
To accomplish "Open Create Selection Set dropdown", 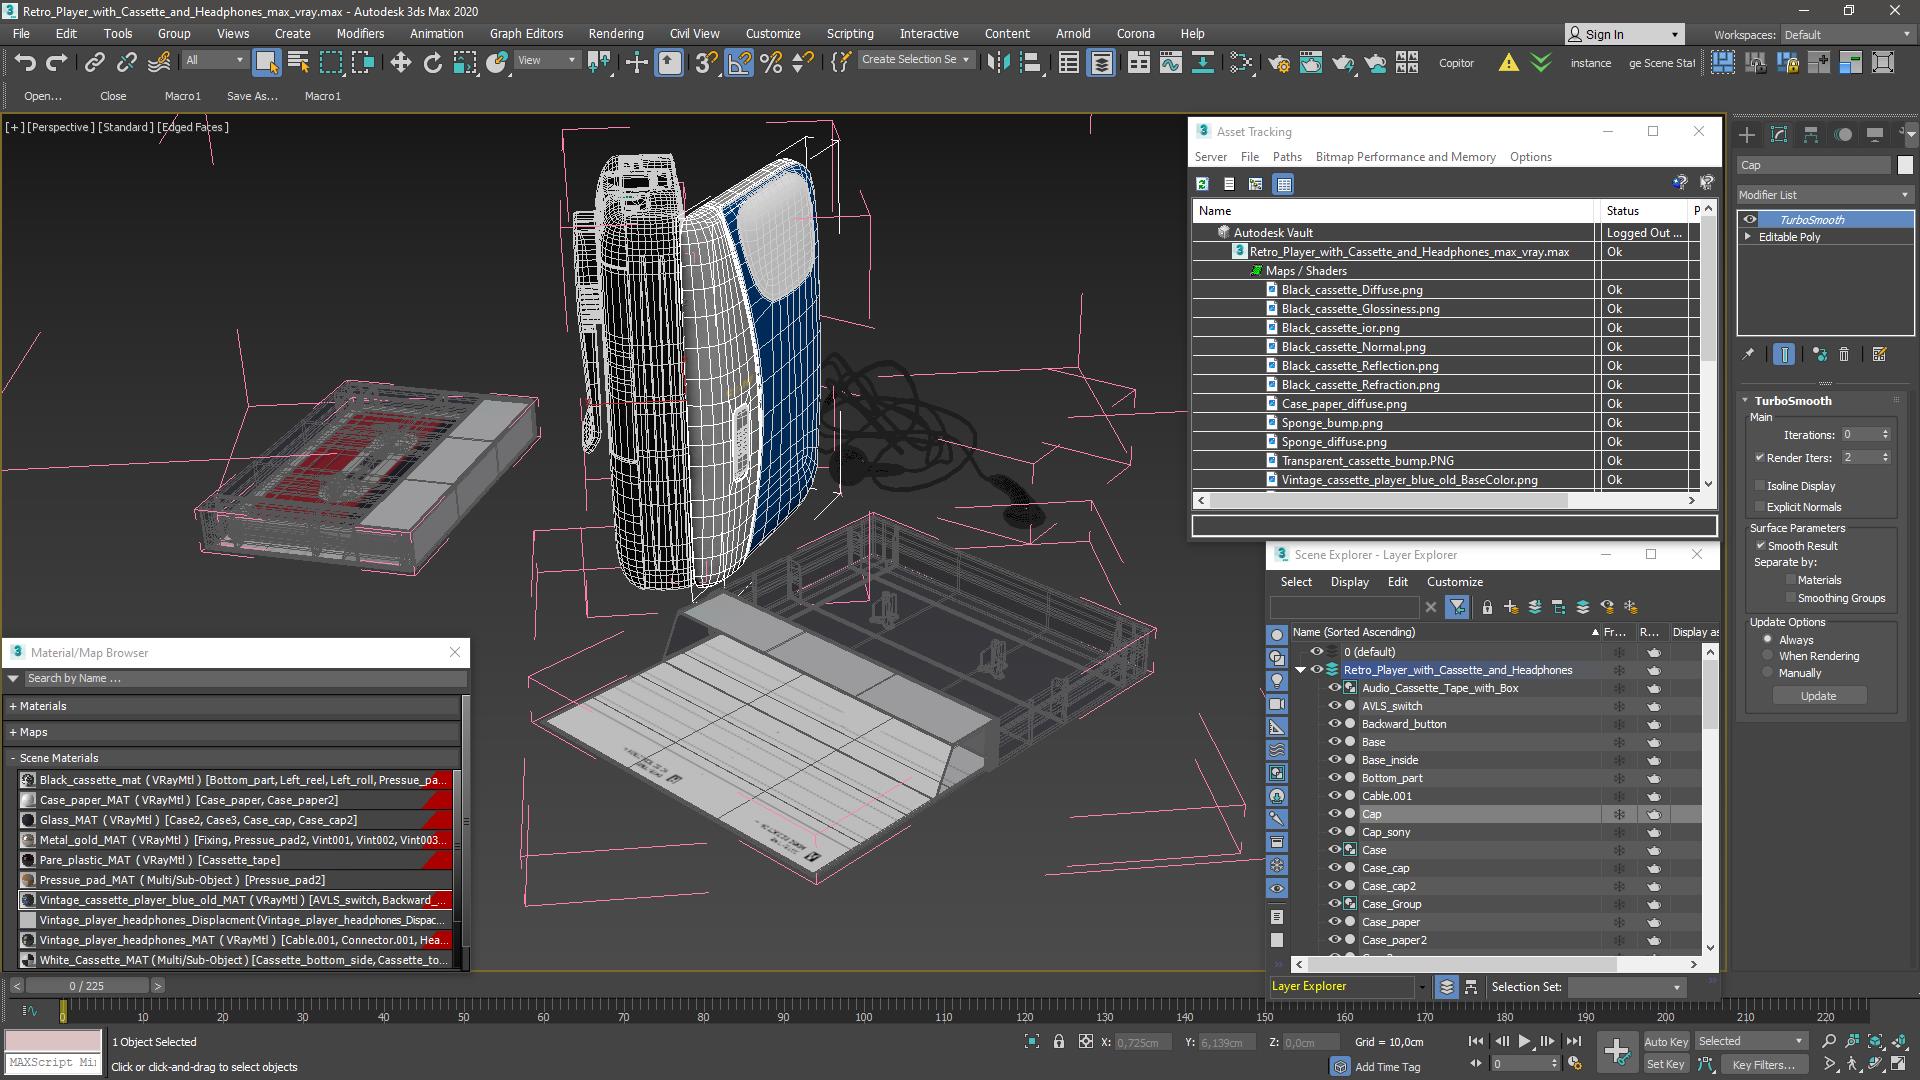I will click(x=915, y=60).
